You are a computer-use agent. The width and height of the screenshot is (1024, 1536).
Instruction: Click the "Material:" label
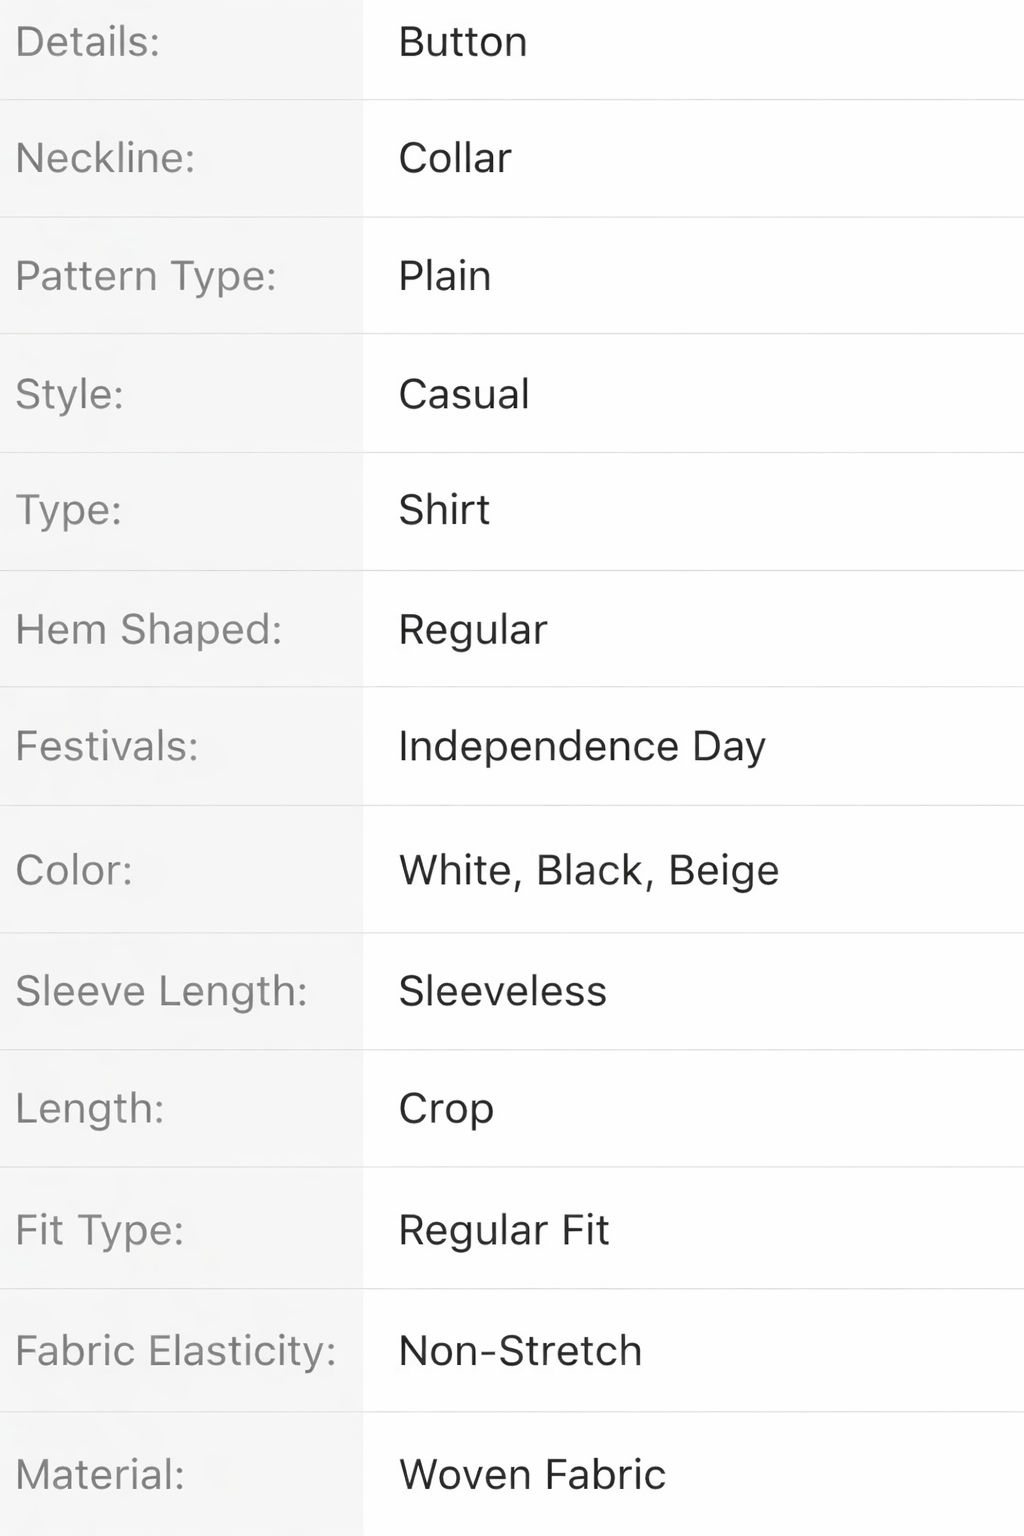tap(100, 1475)
